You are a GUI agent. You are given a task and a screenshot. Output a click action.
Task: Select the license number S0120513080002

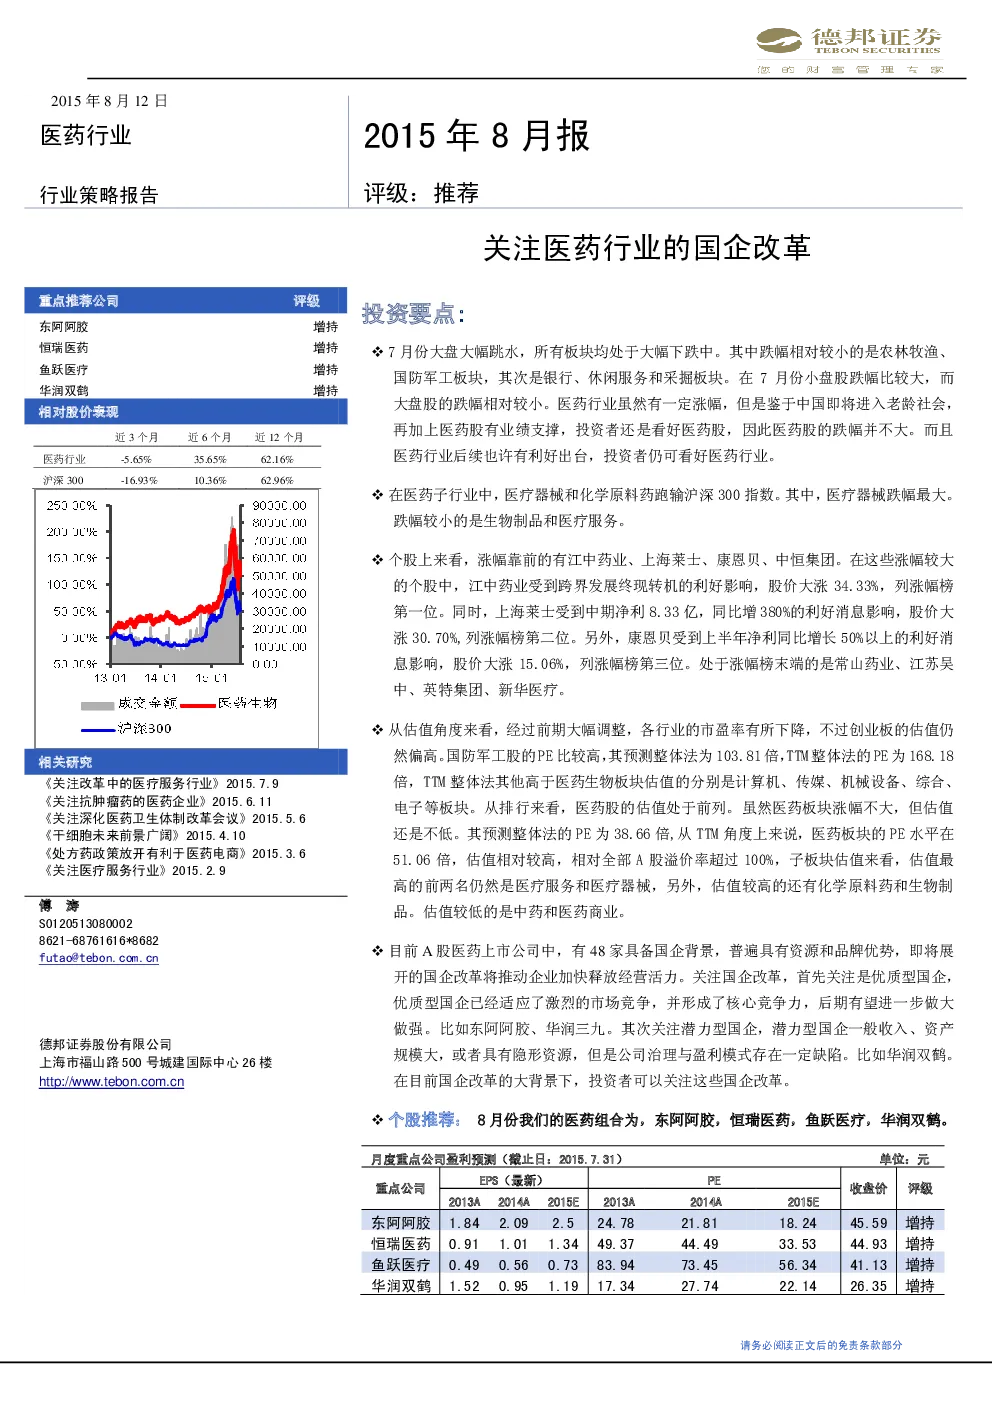click(x=86, y=924)
